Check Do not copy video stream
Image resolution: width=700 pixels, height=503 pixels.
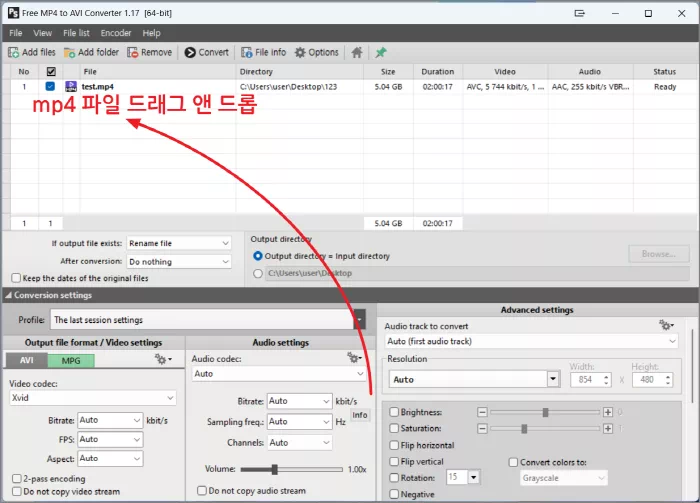pos(17,491)
